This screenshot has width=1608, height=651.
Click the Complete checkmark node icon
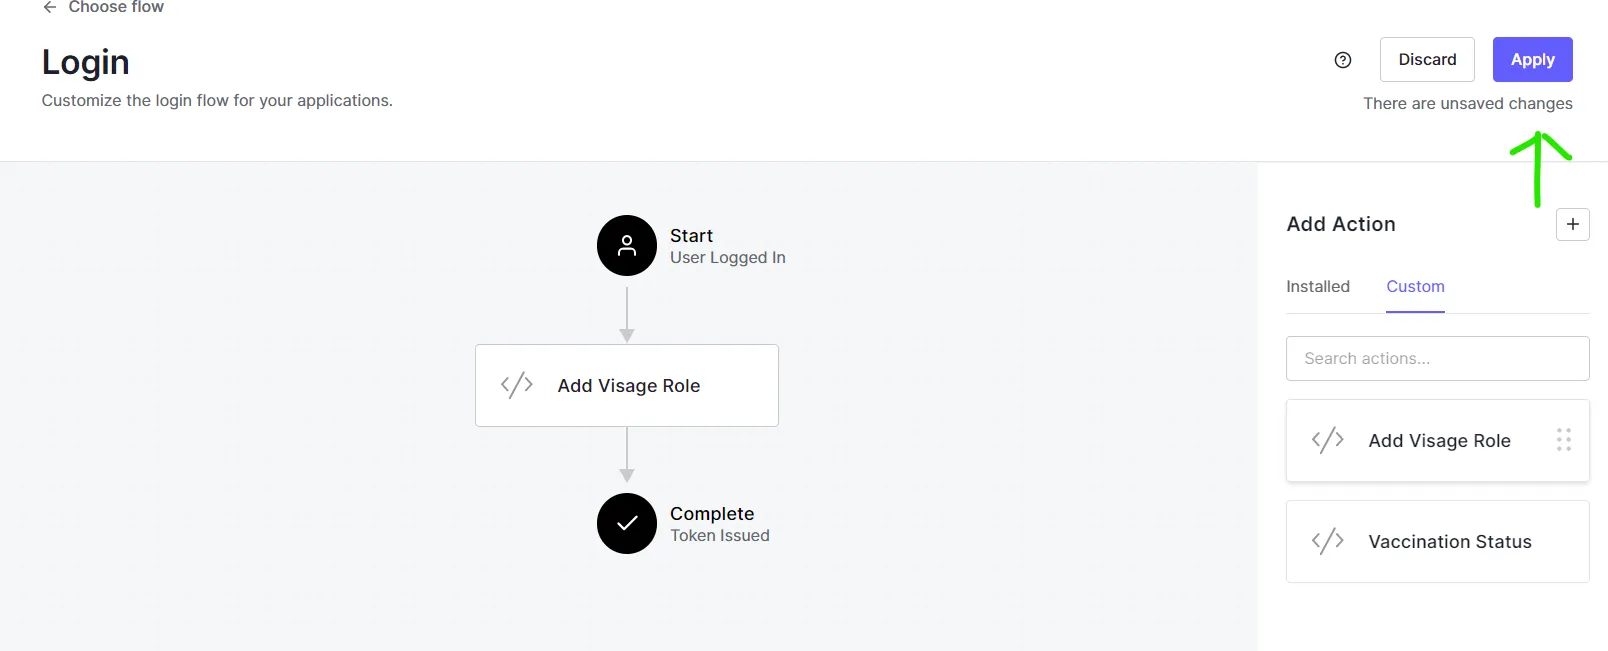pyautogui.click(x=627, y=523)
